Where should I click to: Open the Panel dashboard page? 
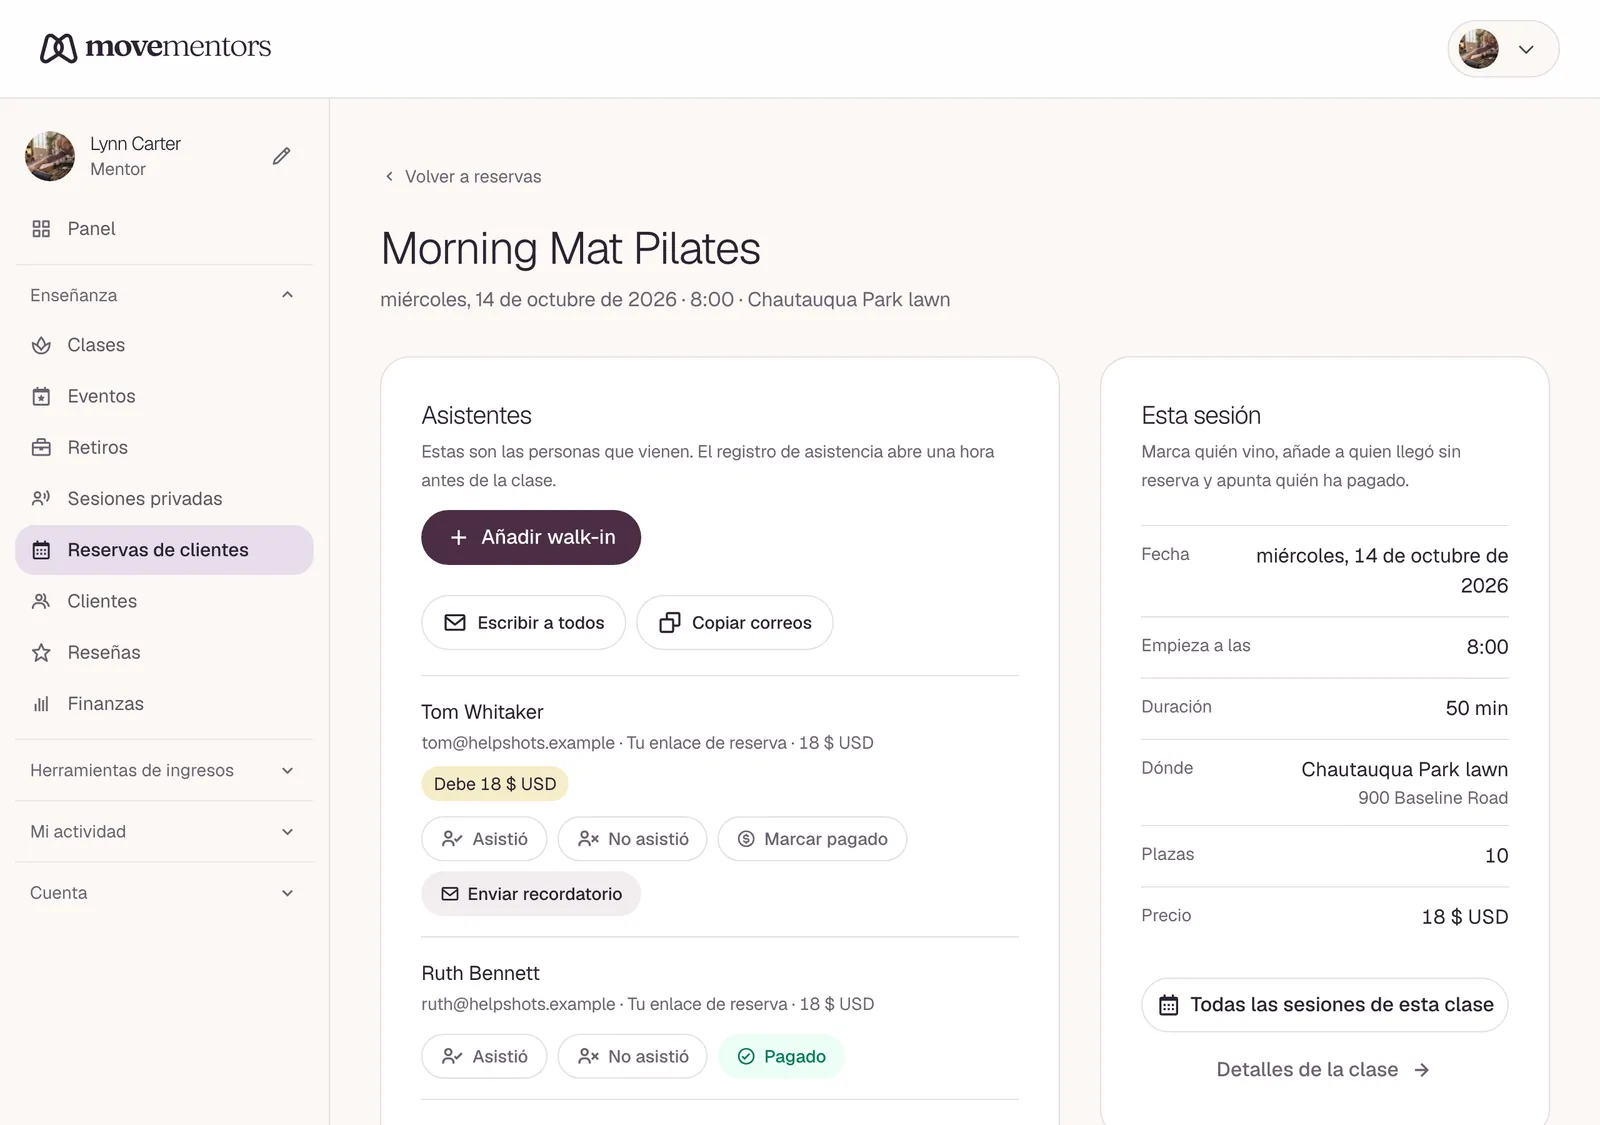coord(164,229)
